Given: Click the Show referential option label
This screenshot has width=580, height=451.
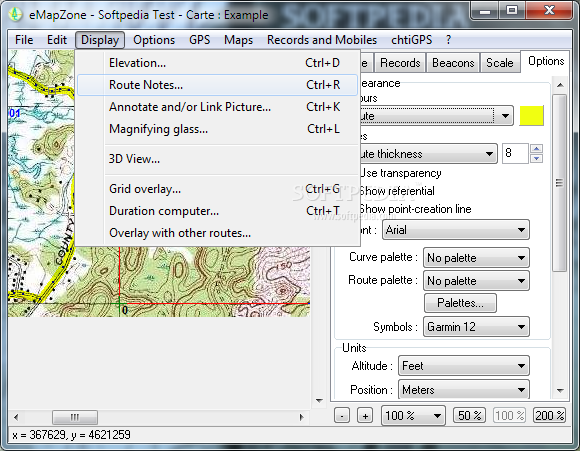Looking at the screenshot, I should pyautogui.click(x=397, y=191).
